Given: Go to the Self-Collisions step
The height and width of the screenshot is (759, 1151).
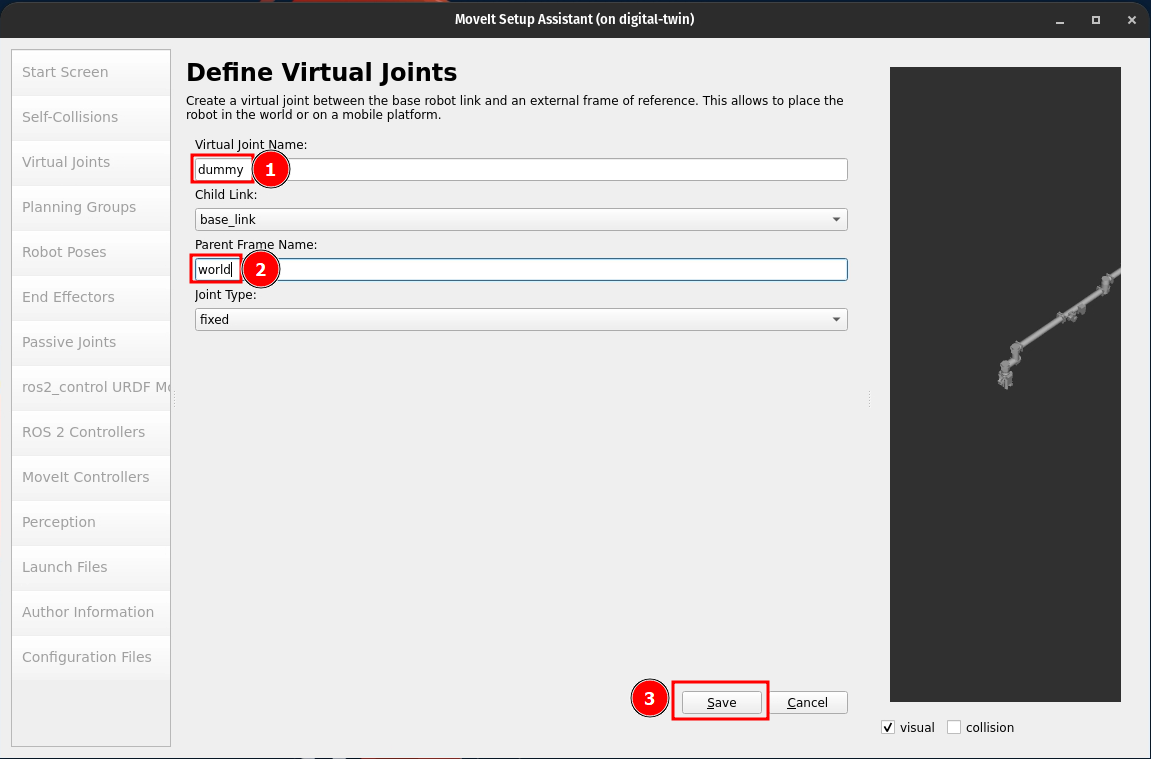Looking at the screenshot, I should click(x=70, y=117).
